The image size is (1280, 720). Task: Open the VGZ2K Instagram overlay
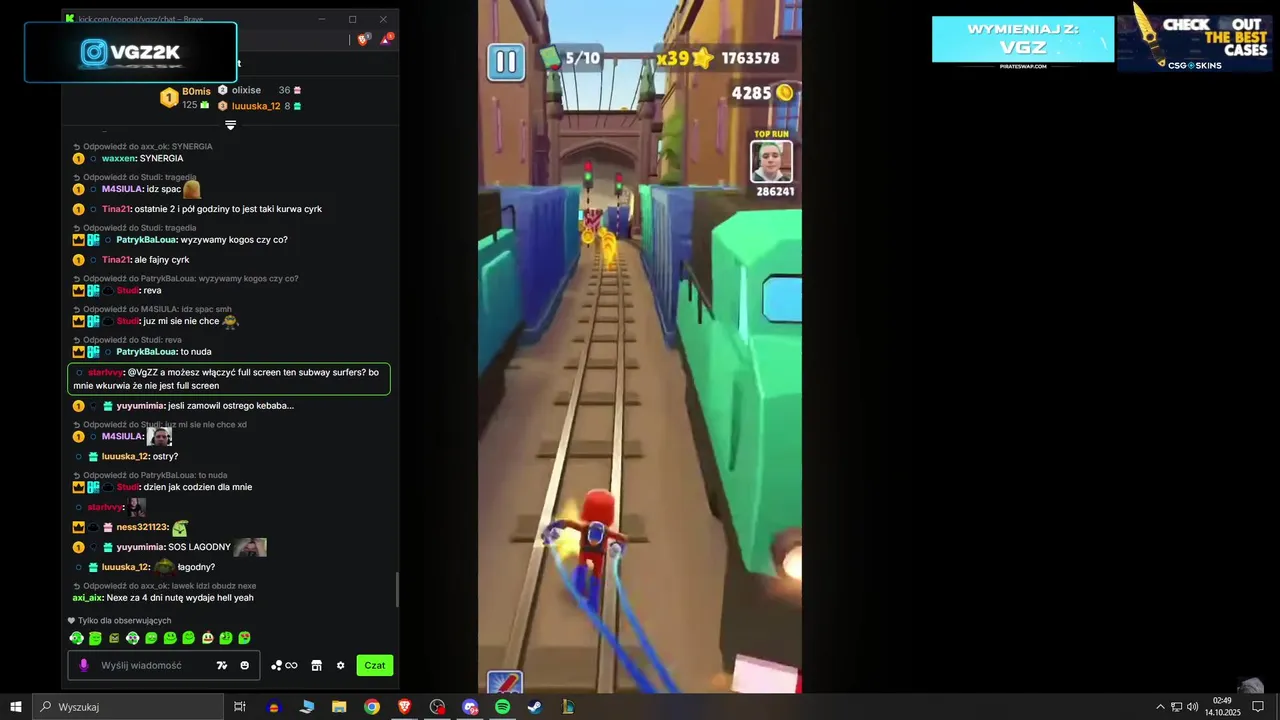(x=130, y=52)
